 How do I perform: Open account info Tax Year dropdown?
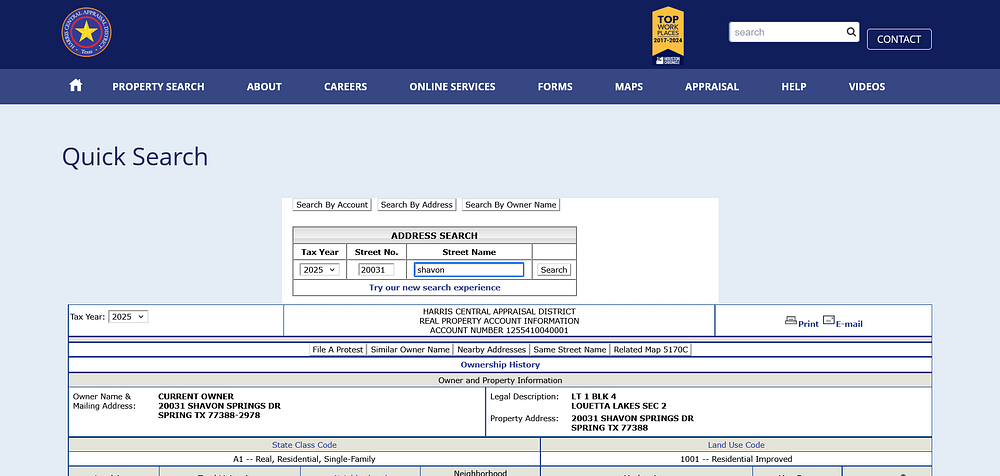(x=128, y=316)
